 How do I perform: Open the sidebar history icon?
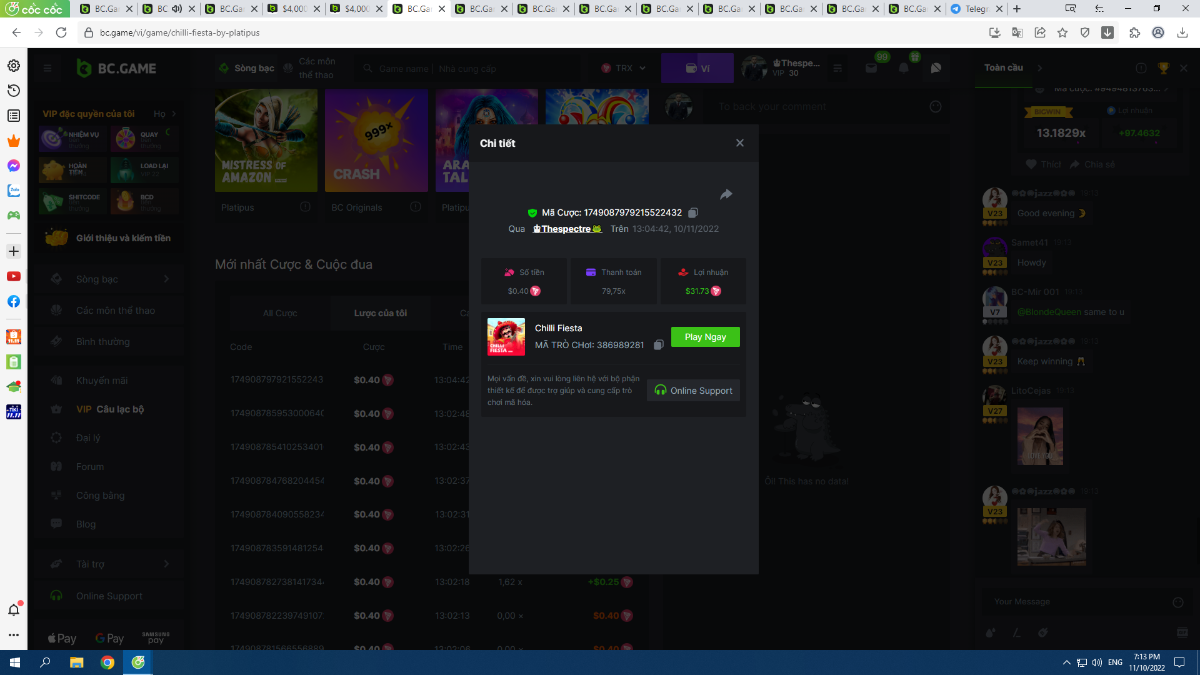click(14, 91)
